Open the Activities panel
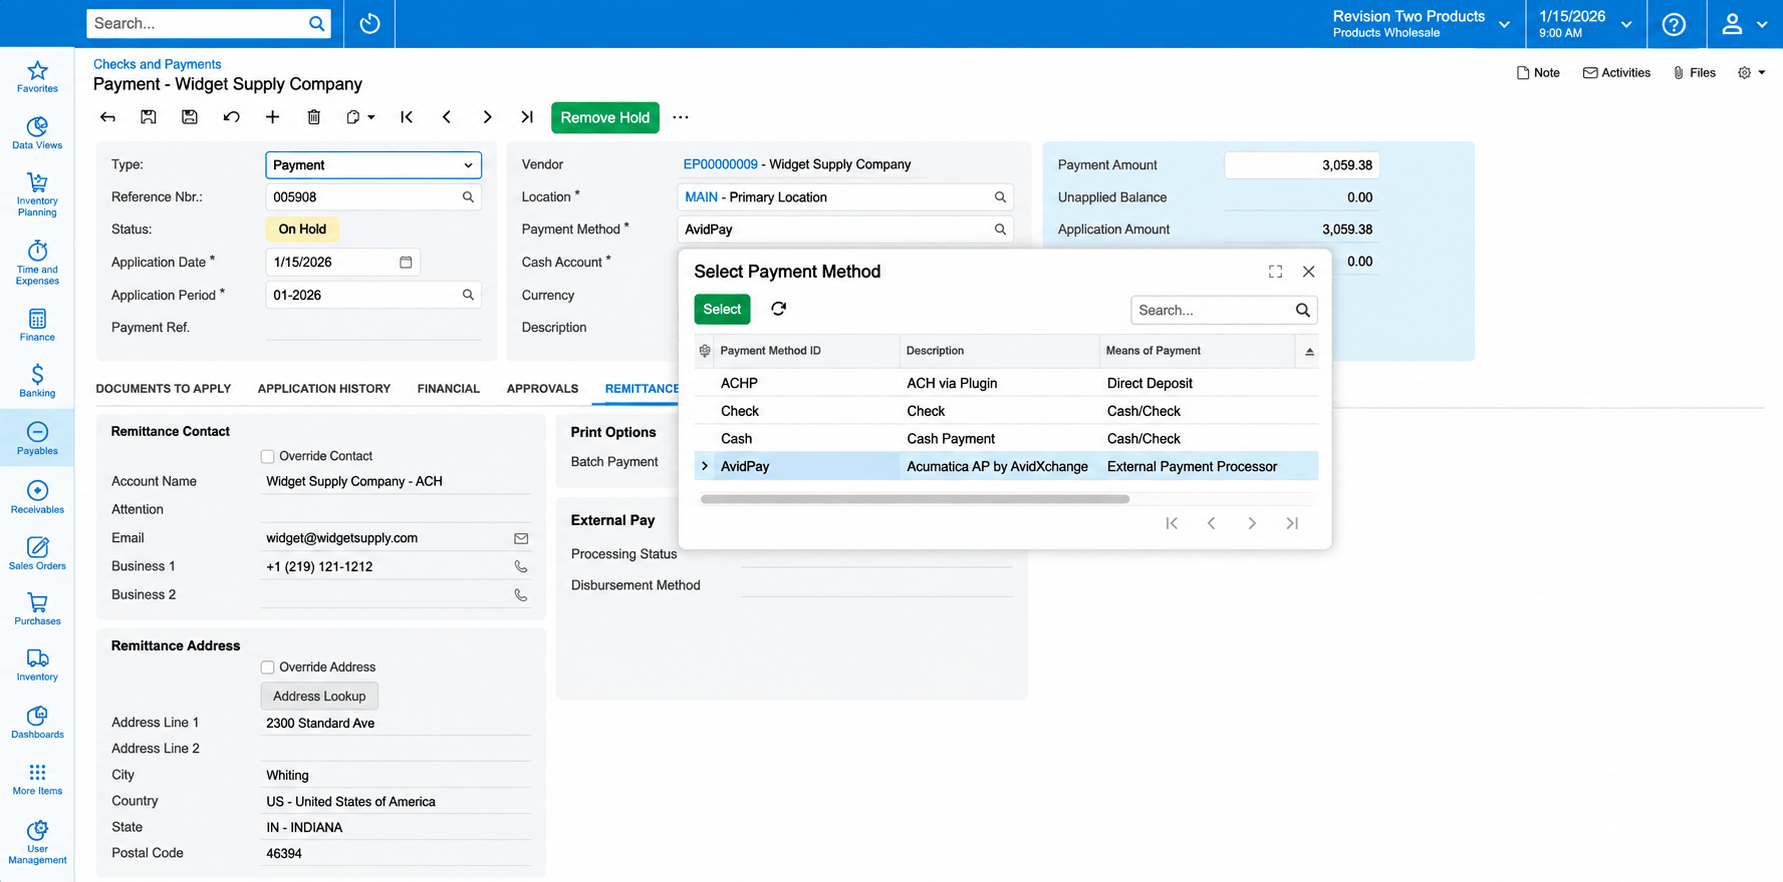The height and width of the screenshot is (882, 1783). [x=1616, y=73]
